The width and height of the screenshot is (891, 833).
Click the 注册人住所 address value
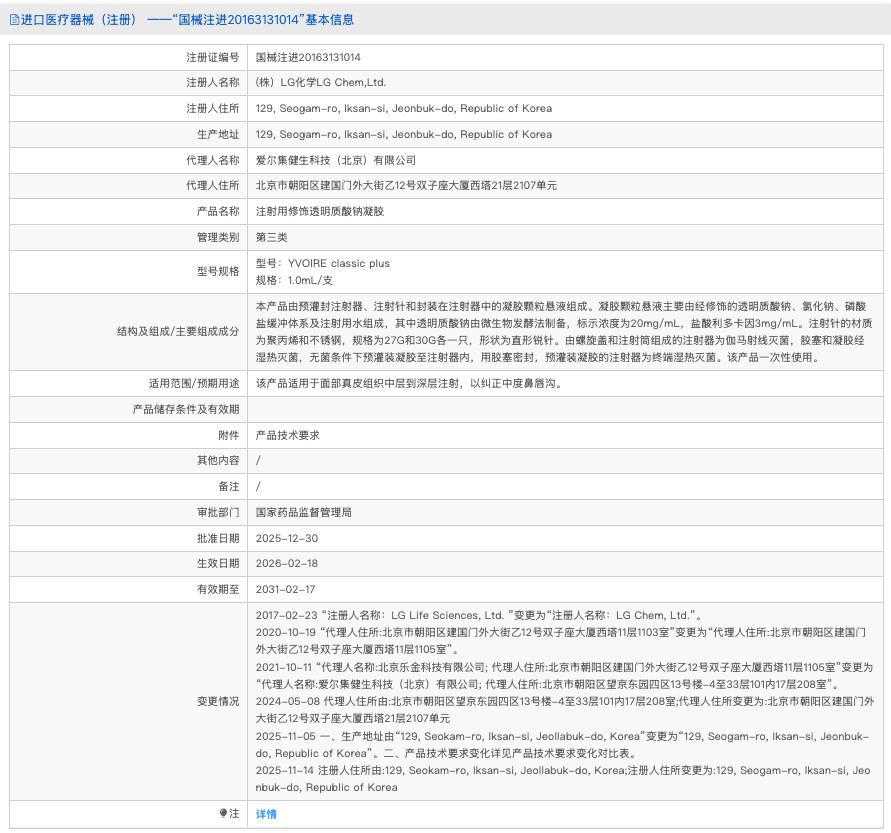pyautogui.click(x=403, y=109)
